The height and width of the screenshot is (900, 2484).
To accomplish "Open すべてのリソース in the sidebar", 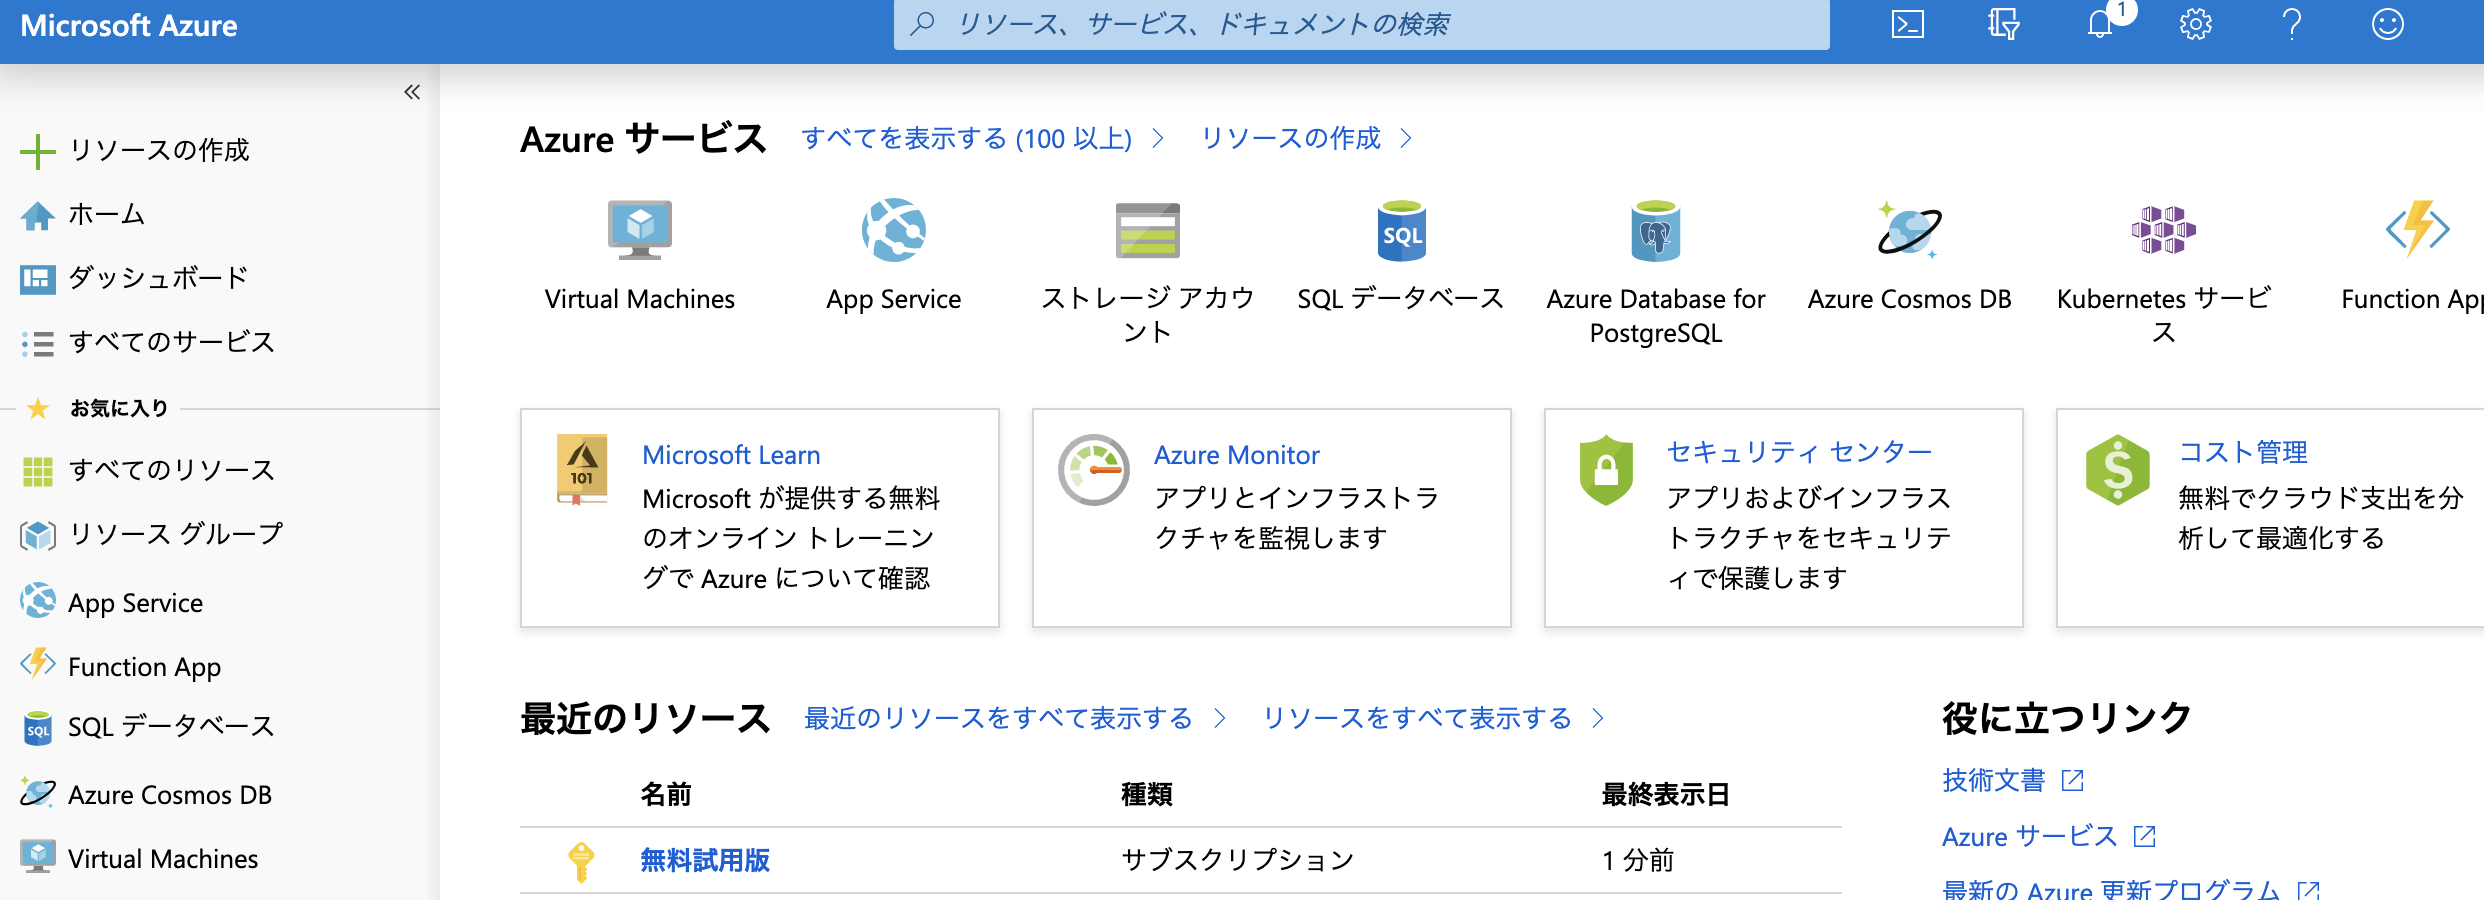I will pyautogui.click(x=171, y=470).
